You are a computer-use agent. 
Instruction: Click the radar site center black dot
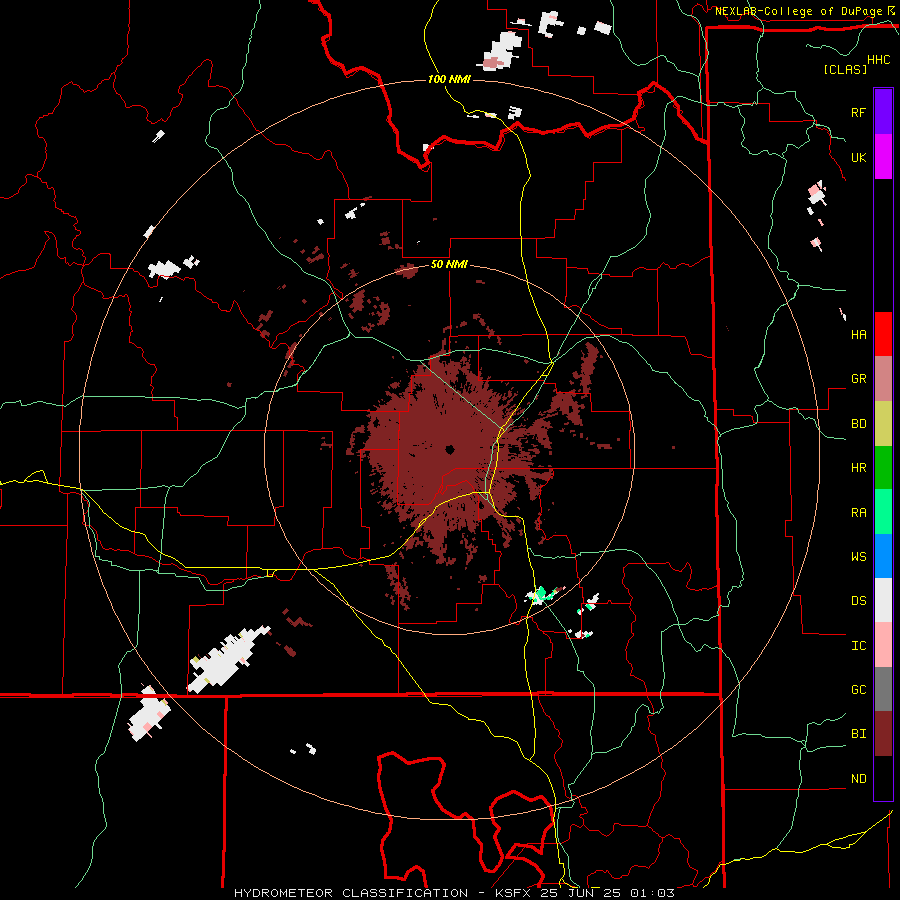click(449, 449)
